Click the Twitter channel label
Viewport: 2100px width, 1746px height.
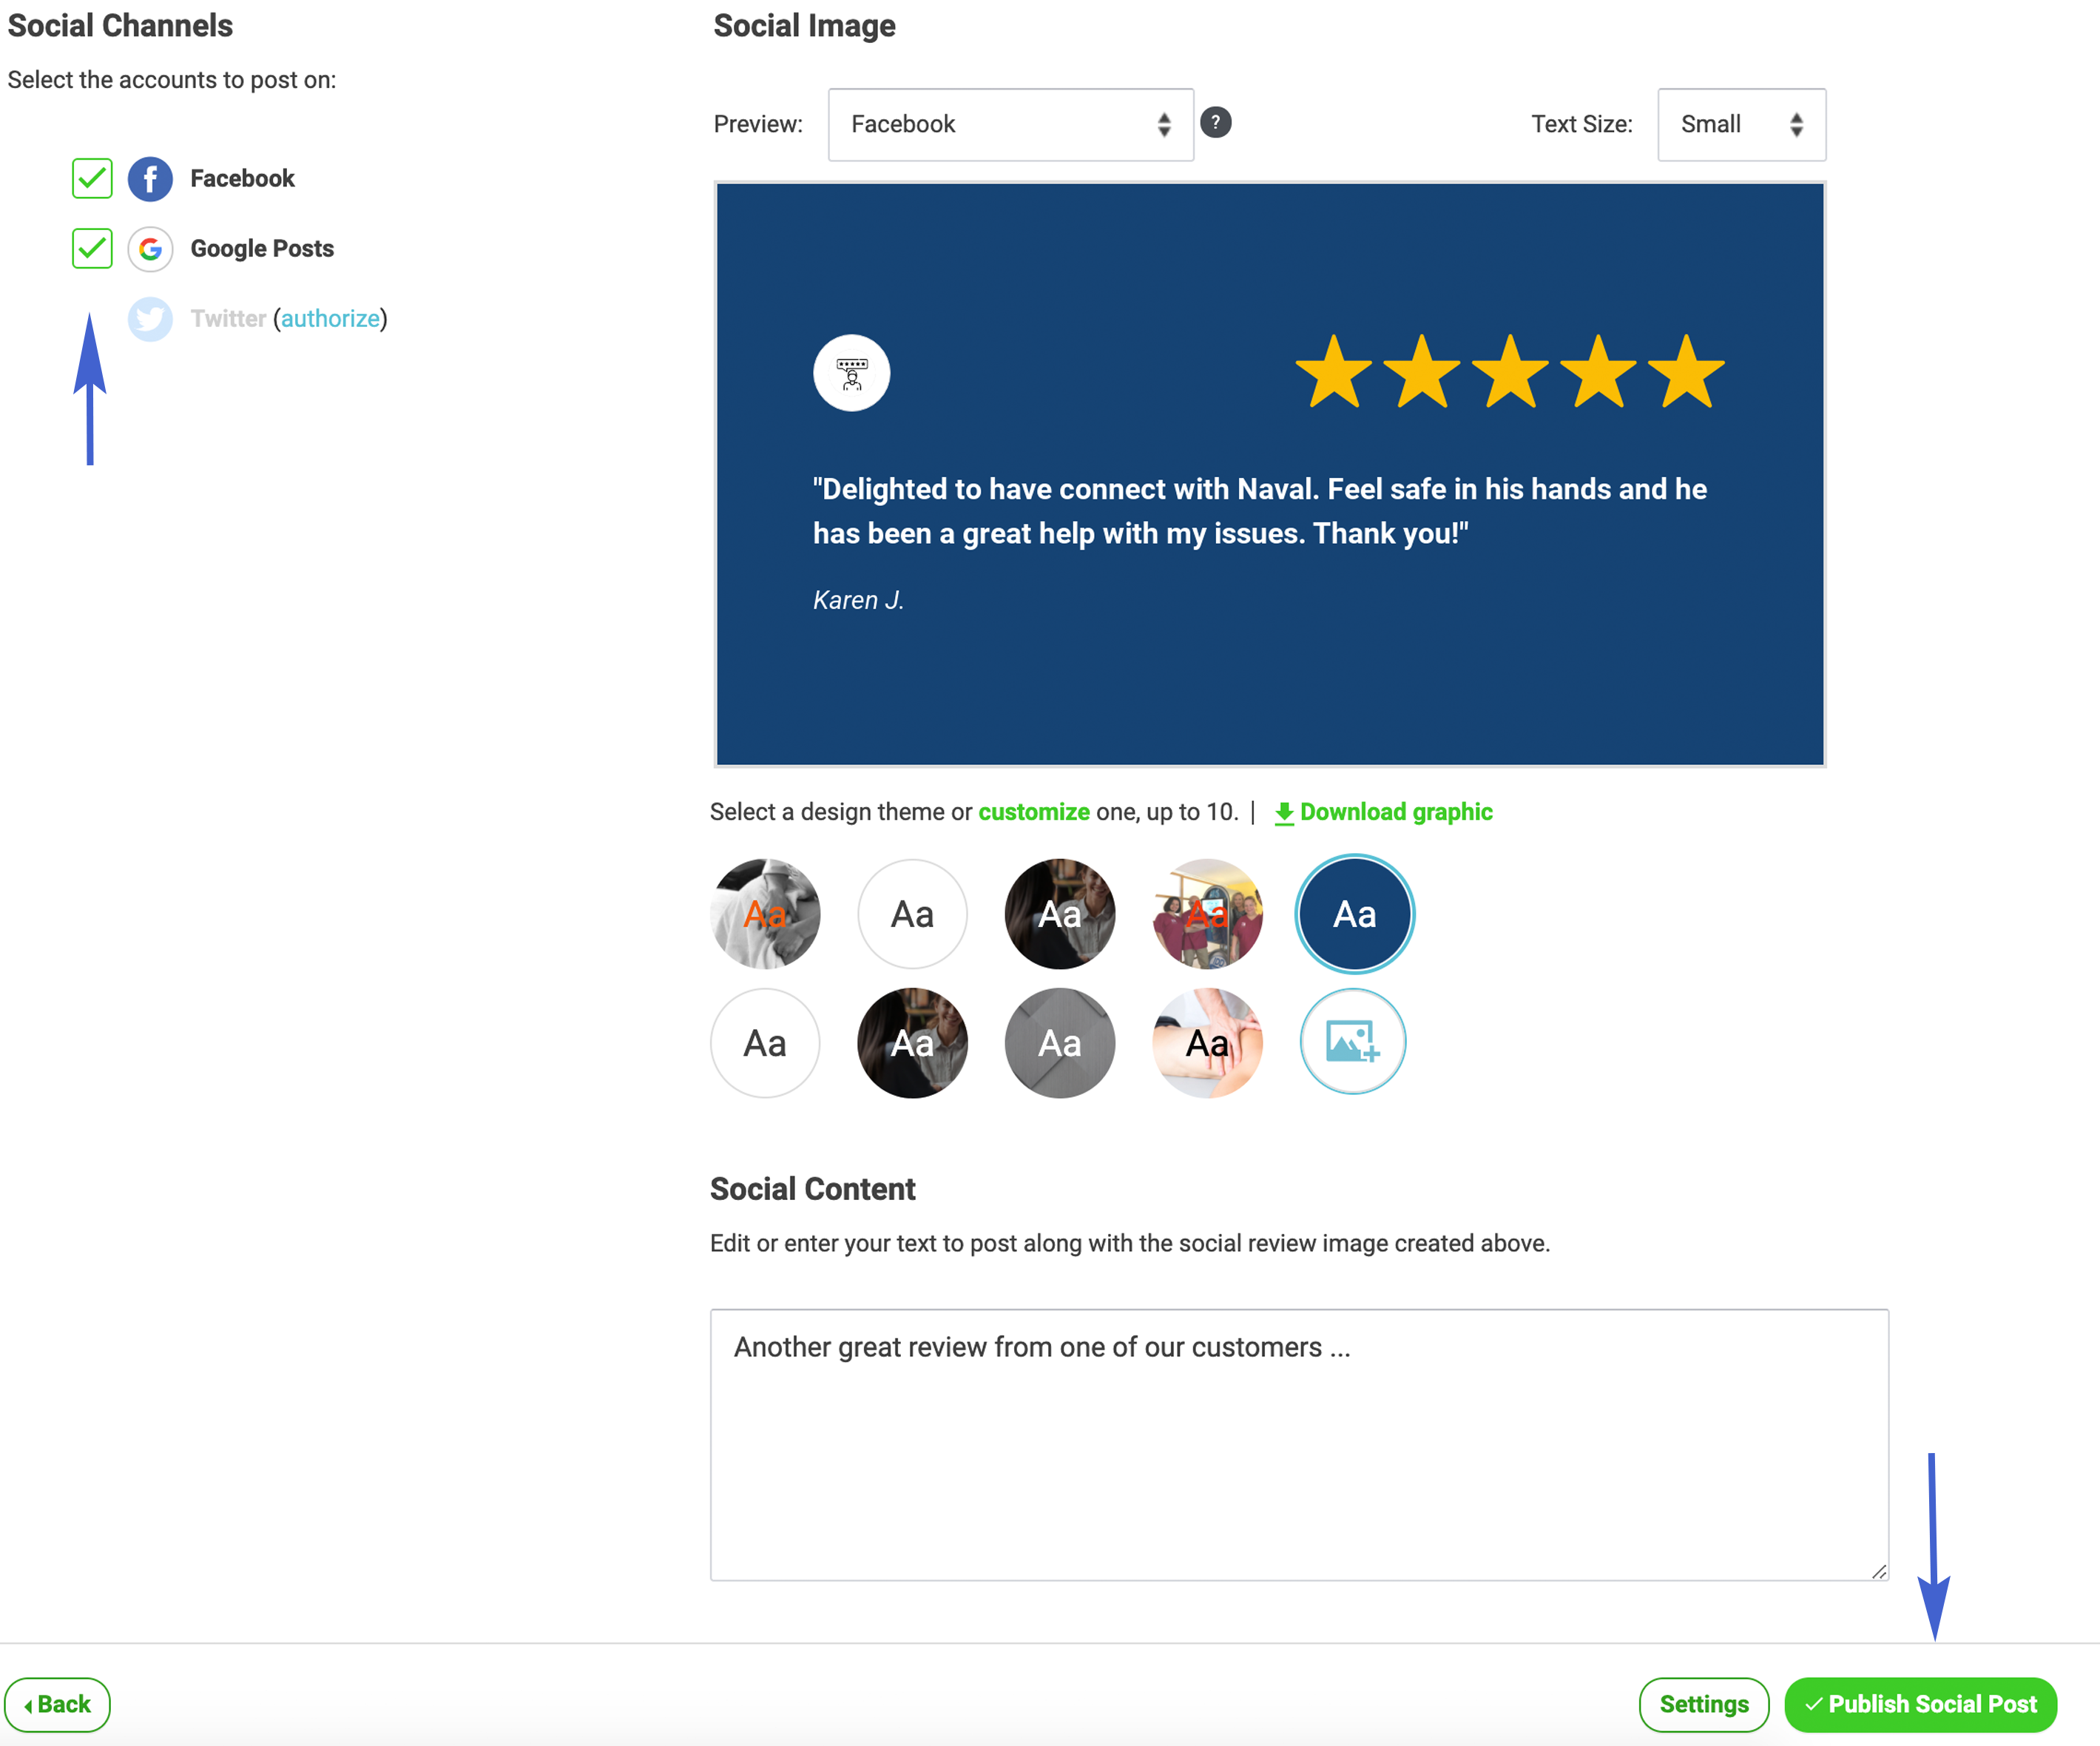(228, 319)
